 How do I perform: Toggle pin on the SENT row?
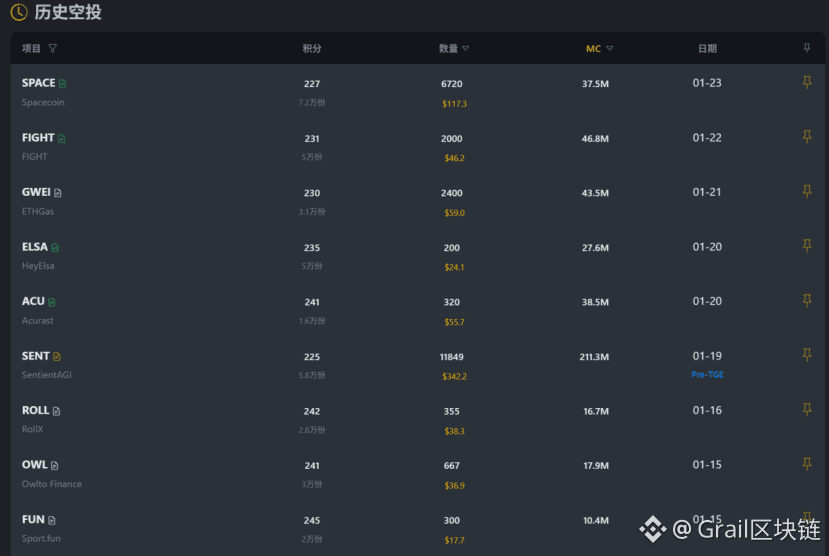(x=807, y=355)
